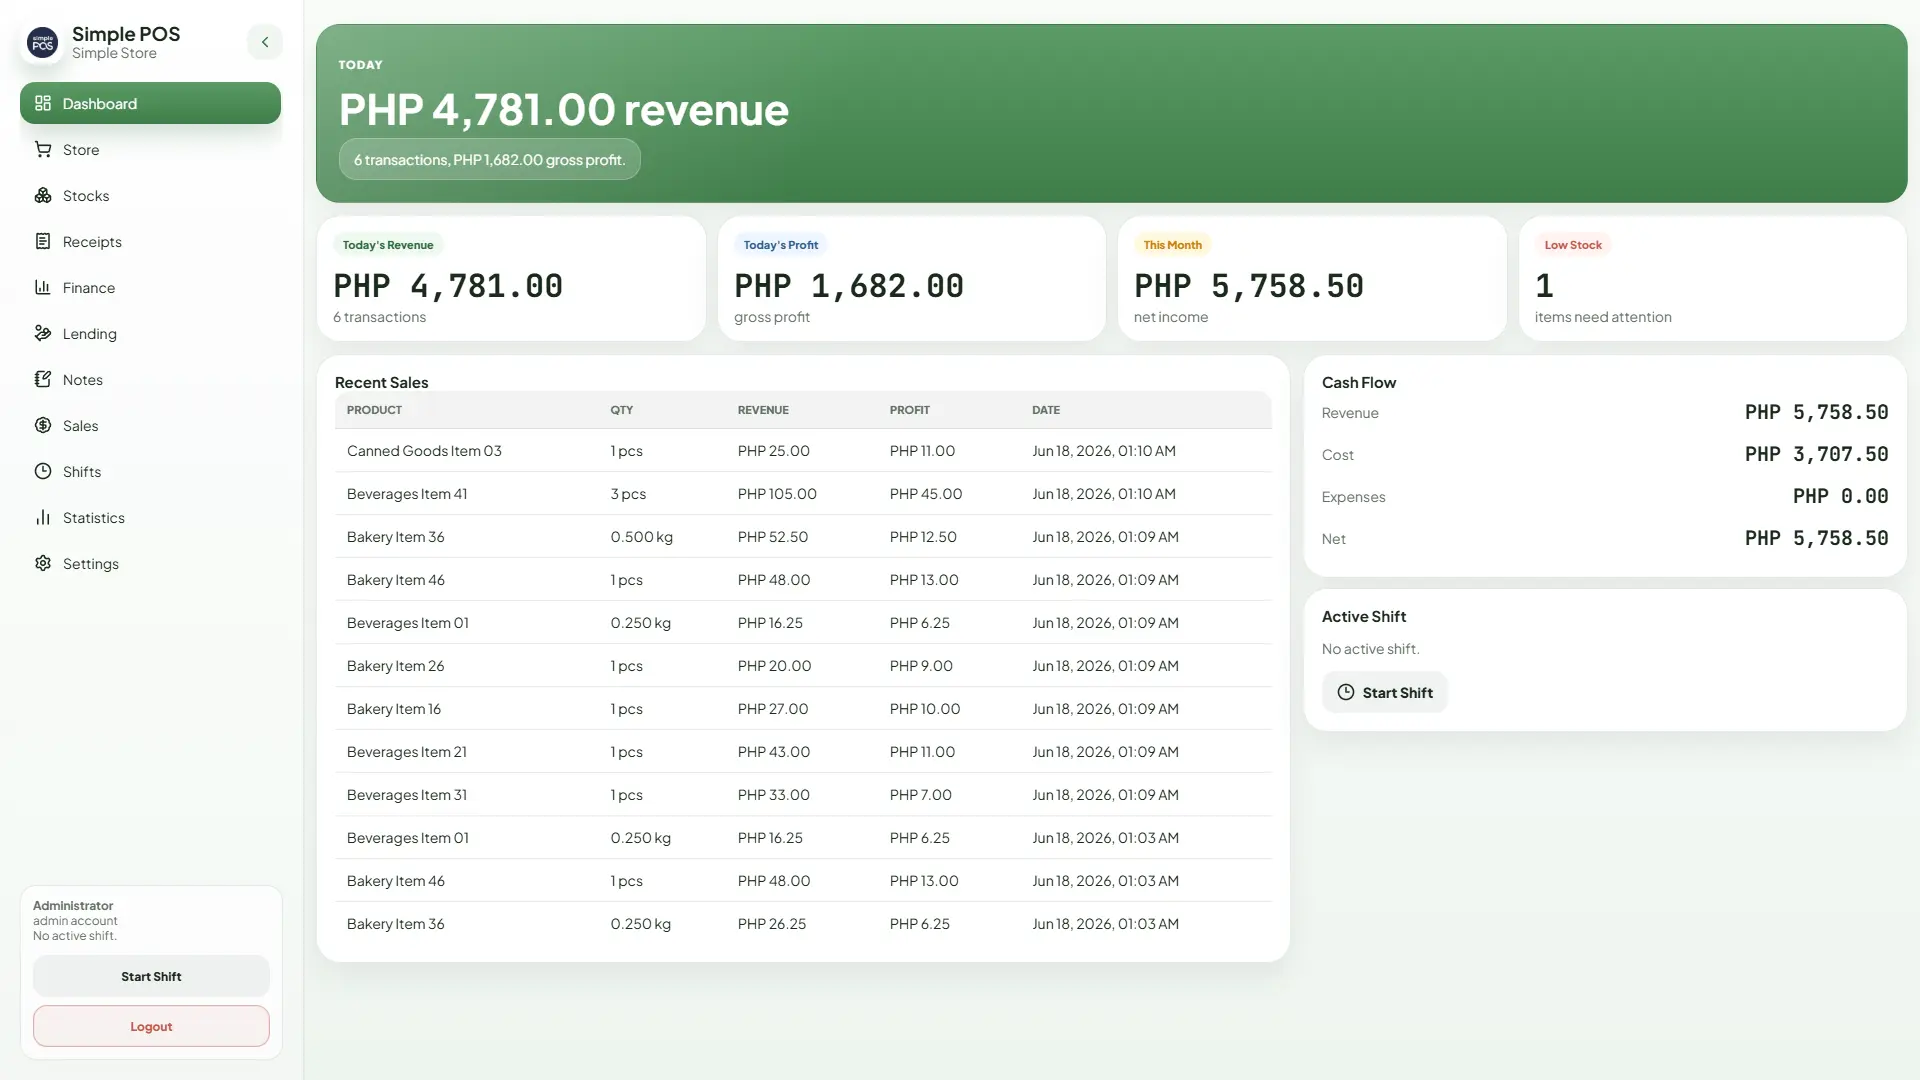Click the Today's Revenue badge

click(388, 245)
